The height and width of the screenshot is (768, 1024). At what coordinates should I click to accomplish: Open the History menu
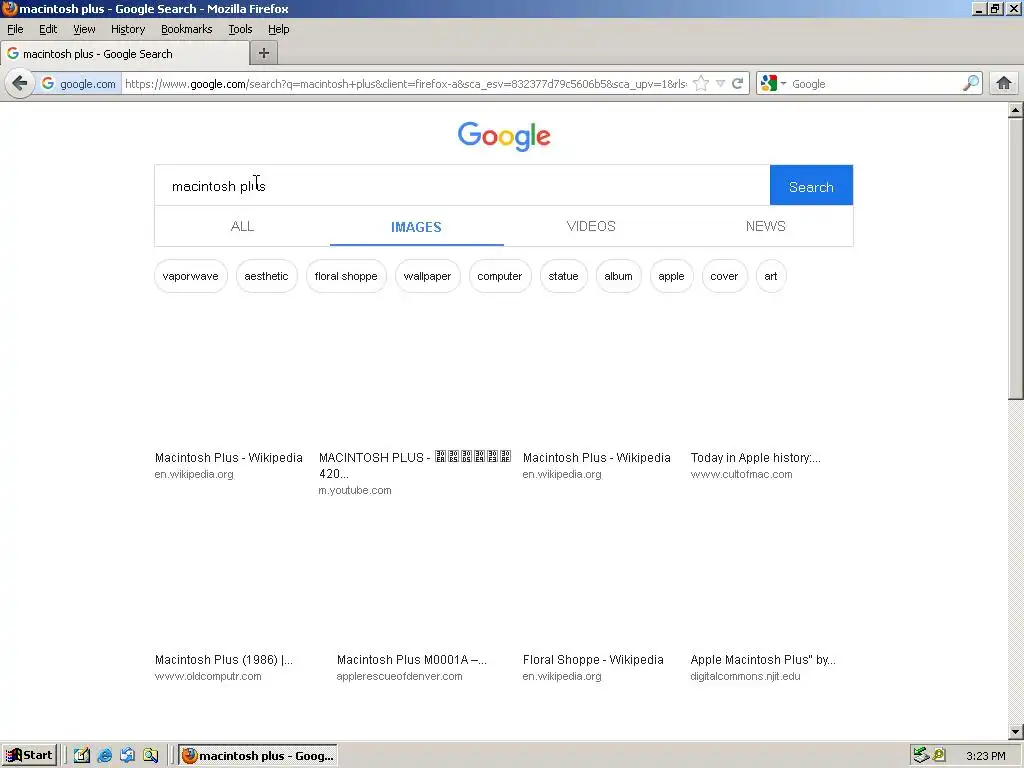pyautogui.click(x=127, y=29)
